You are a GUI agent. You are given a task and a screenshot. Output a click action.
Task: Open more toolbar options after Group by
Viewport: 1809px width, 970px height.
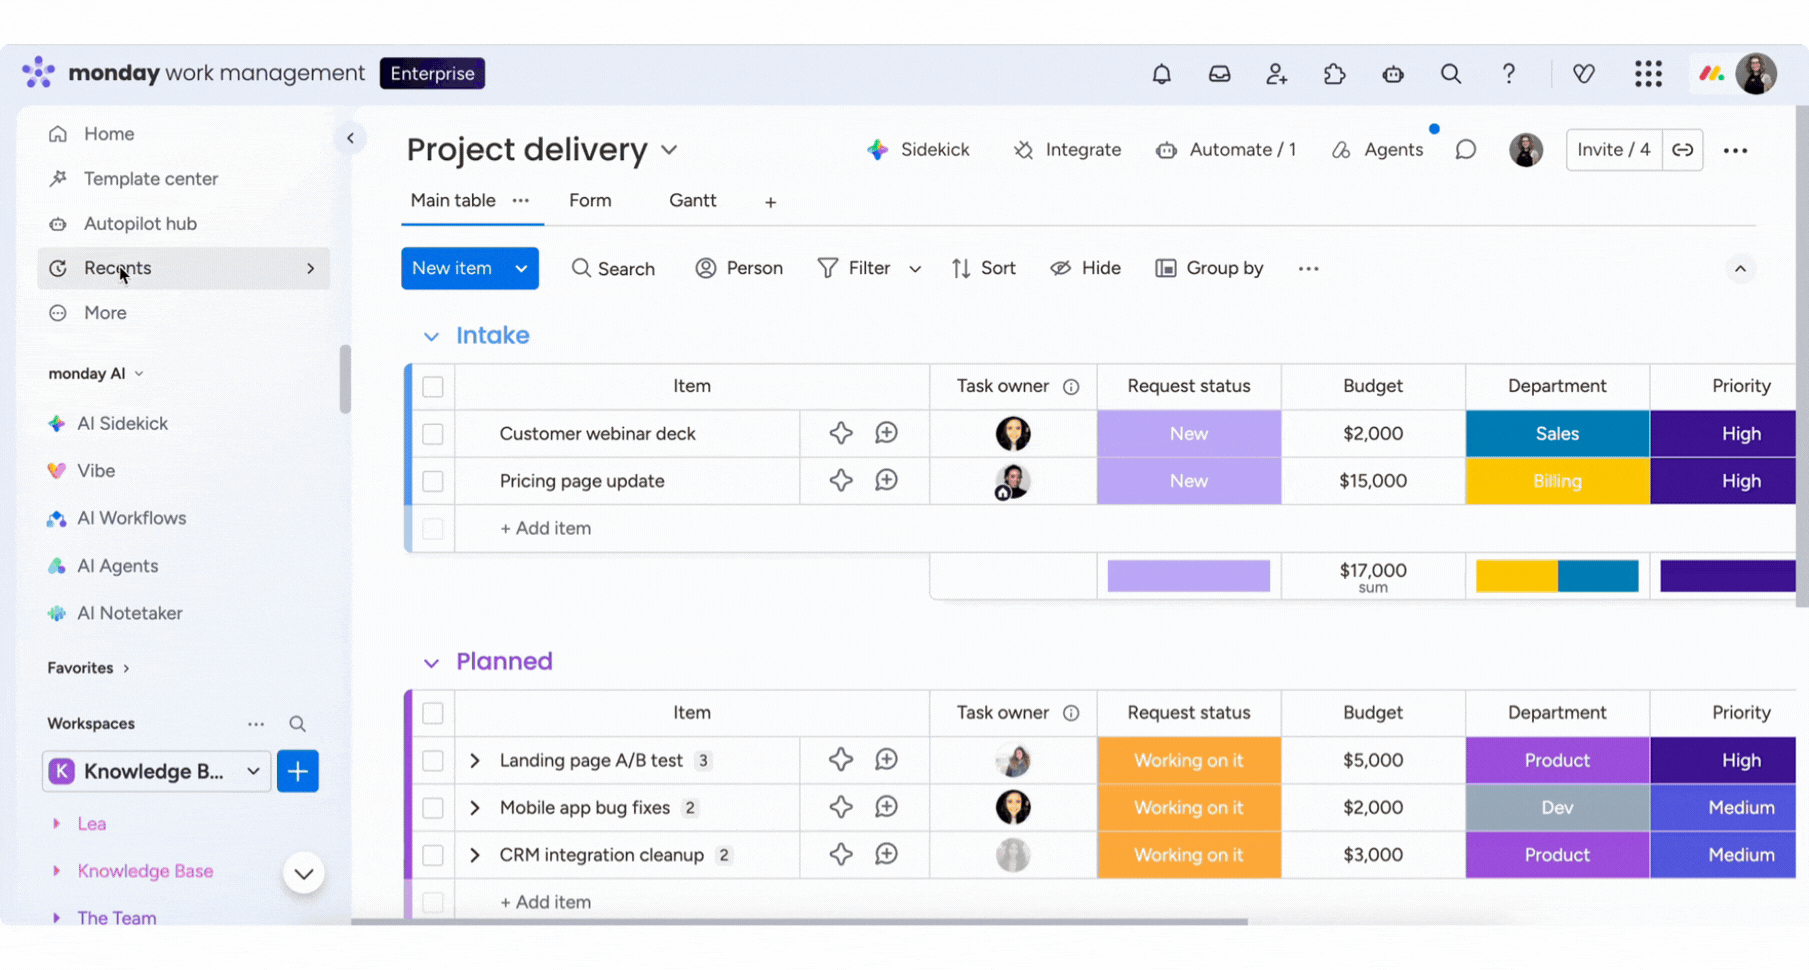click(1308, 268)
